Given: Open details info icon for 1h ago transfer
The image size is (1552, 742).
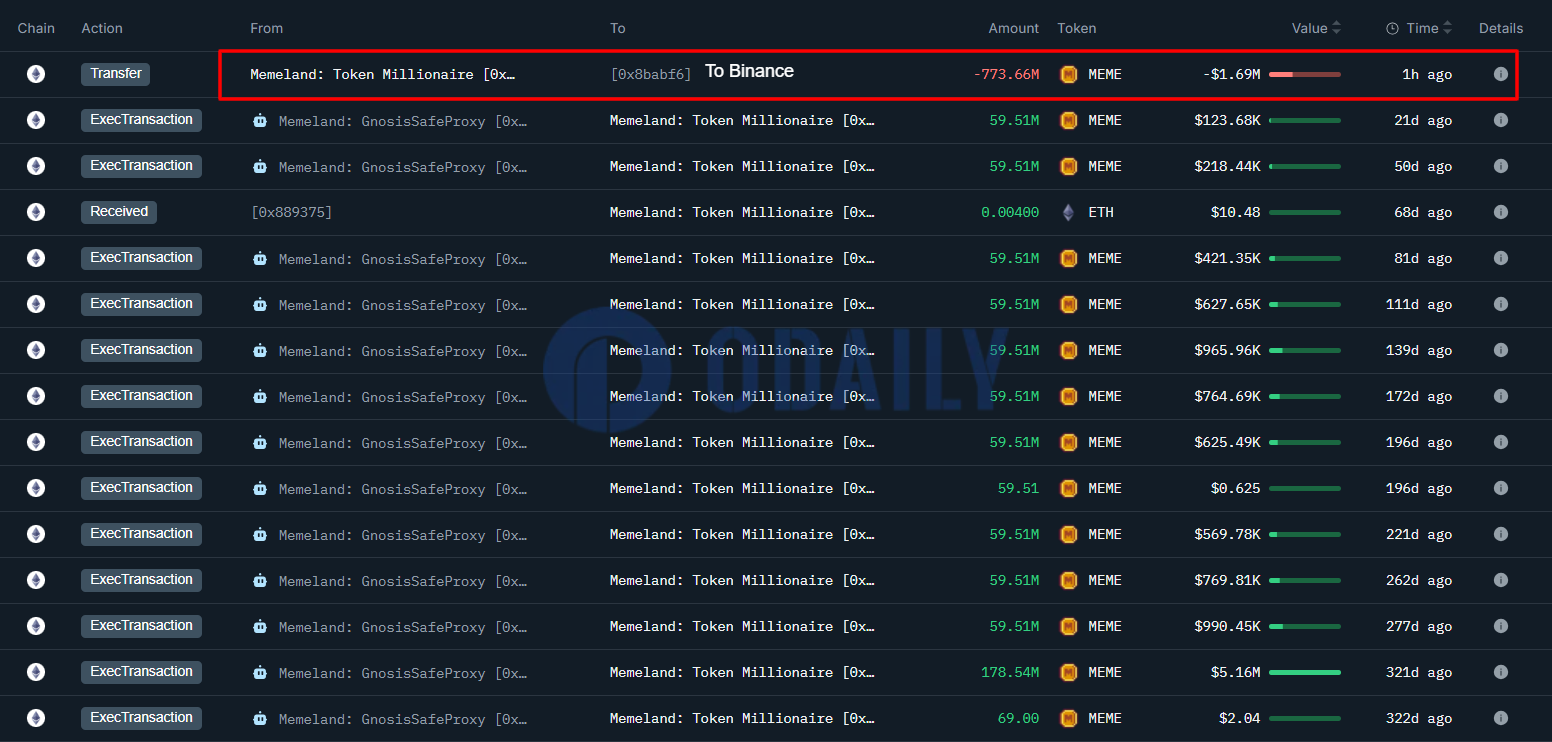Looking at the screenshot, I should pyautogui.click(x=1500, y=74).
